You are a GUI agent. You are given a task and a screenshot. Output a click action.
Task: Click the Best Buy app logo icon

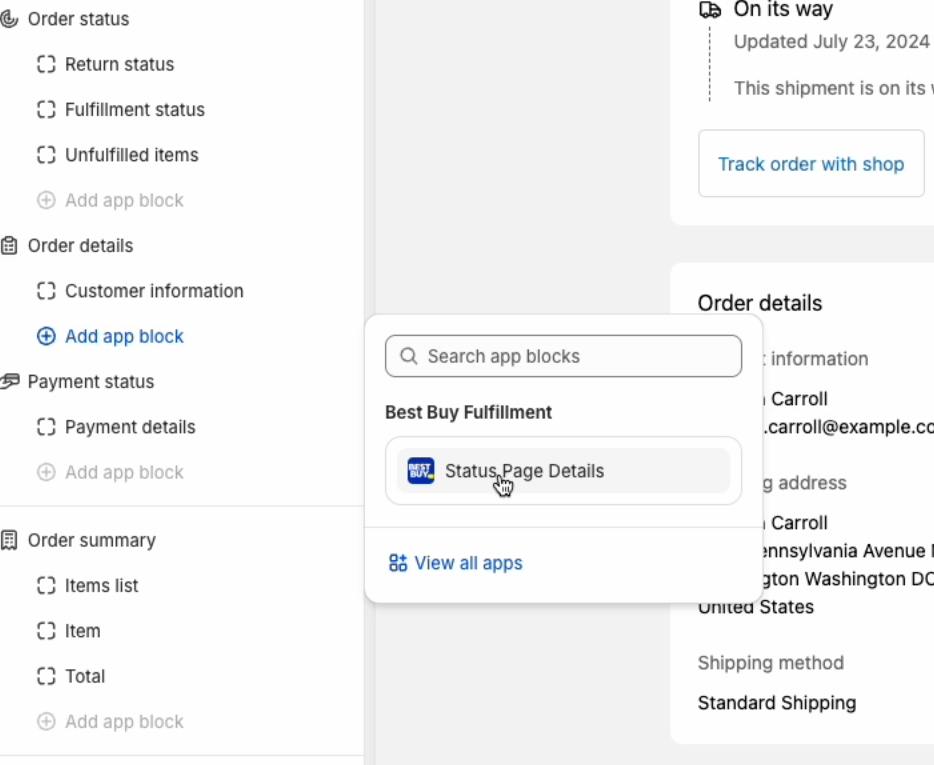pos(421,471)
